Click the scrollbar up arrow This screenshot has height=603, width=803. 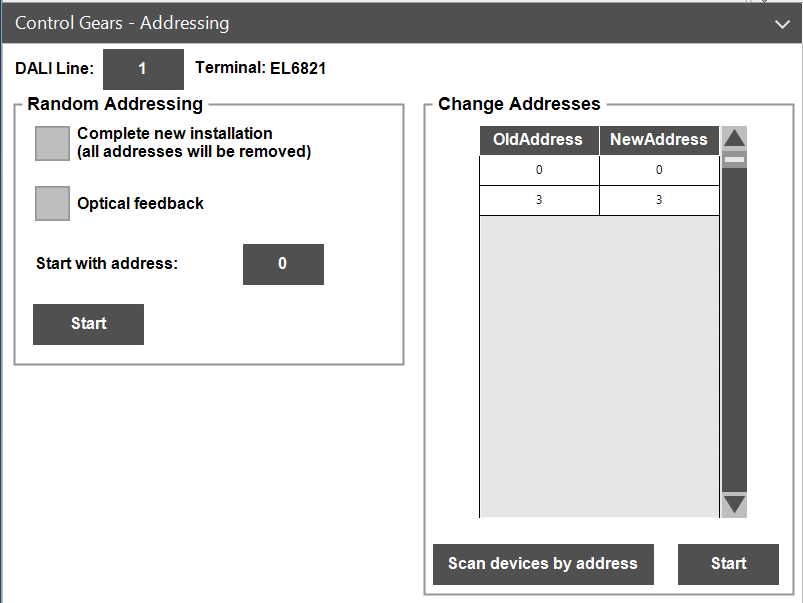click(x=733, y=137)
